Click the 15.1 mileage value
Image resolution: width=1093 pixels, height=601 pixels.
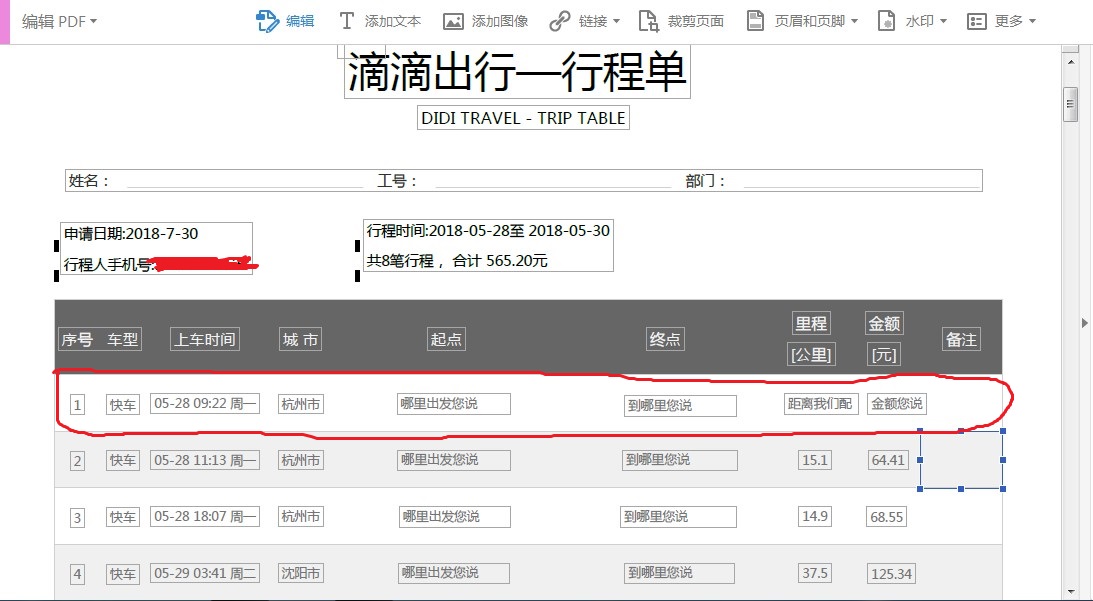click(815, 460)
